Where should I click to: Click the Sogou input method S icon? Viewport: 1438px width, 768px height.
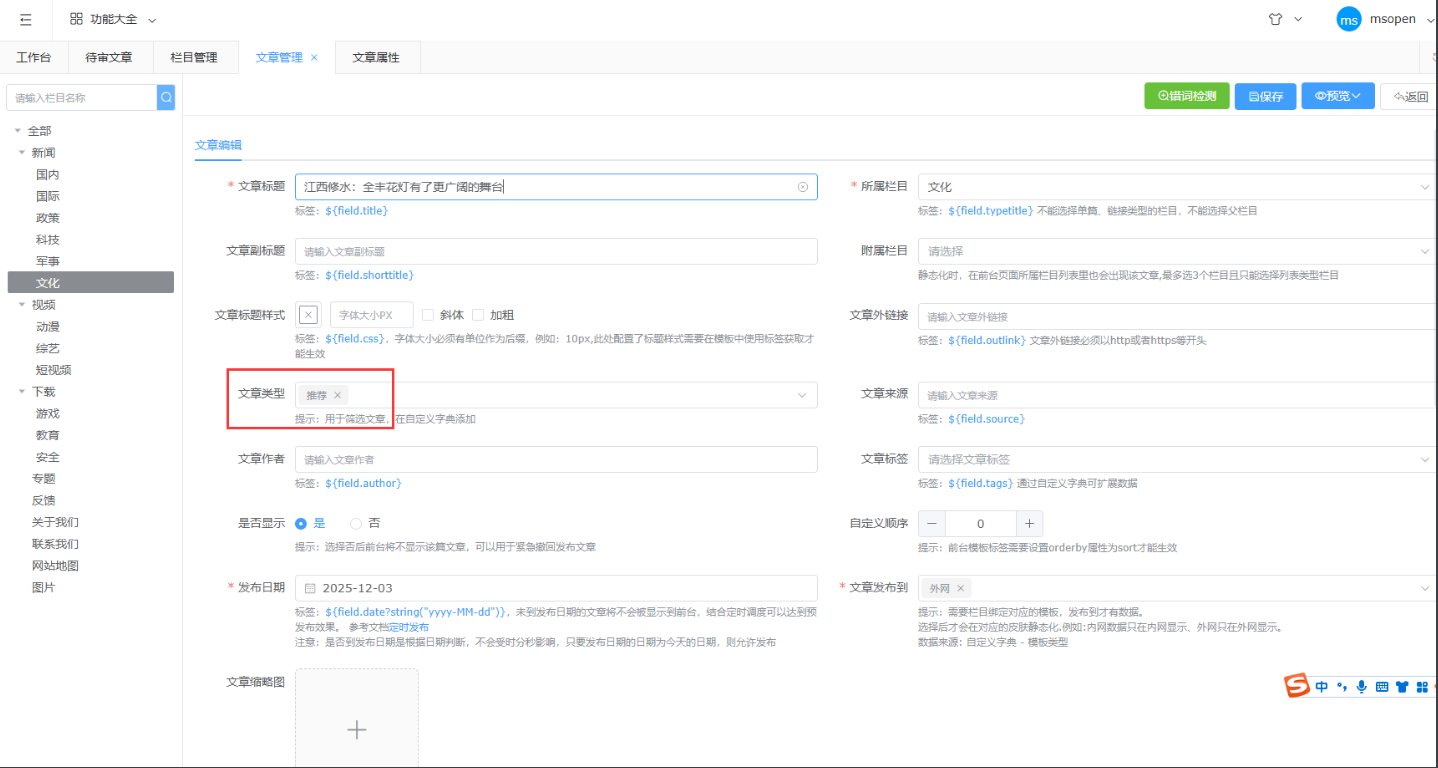(x=1297, y=686)
